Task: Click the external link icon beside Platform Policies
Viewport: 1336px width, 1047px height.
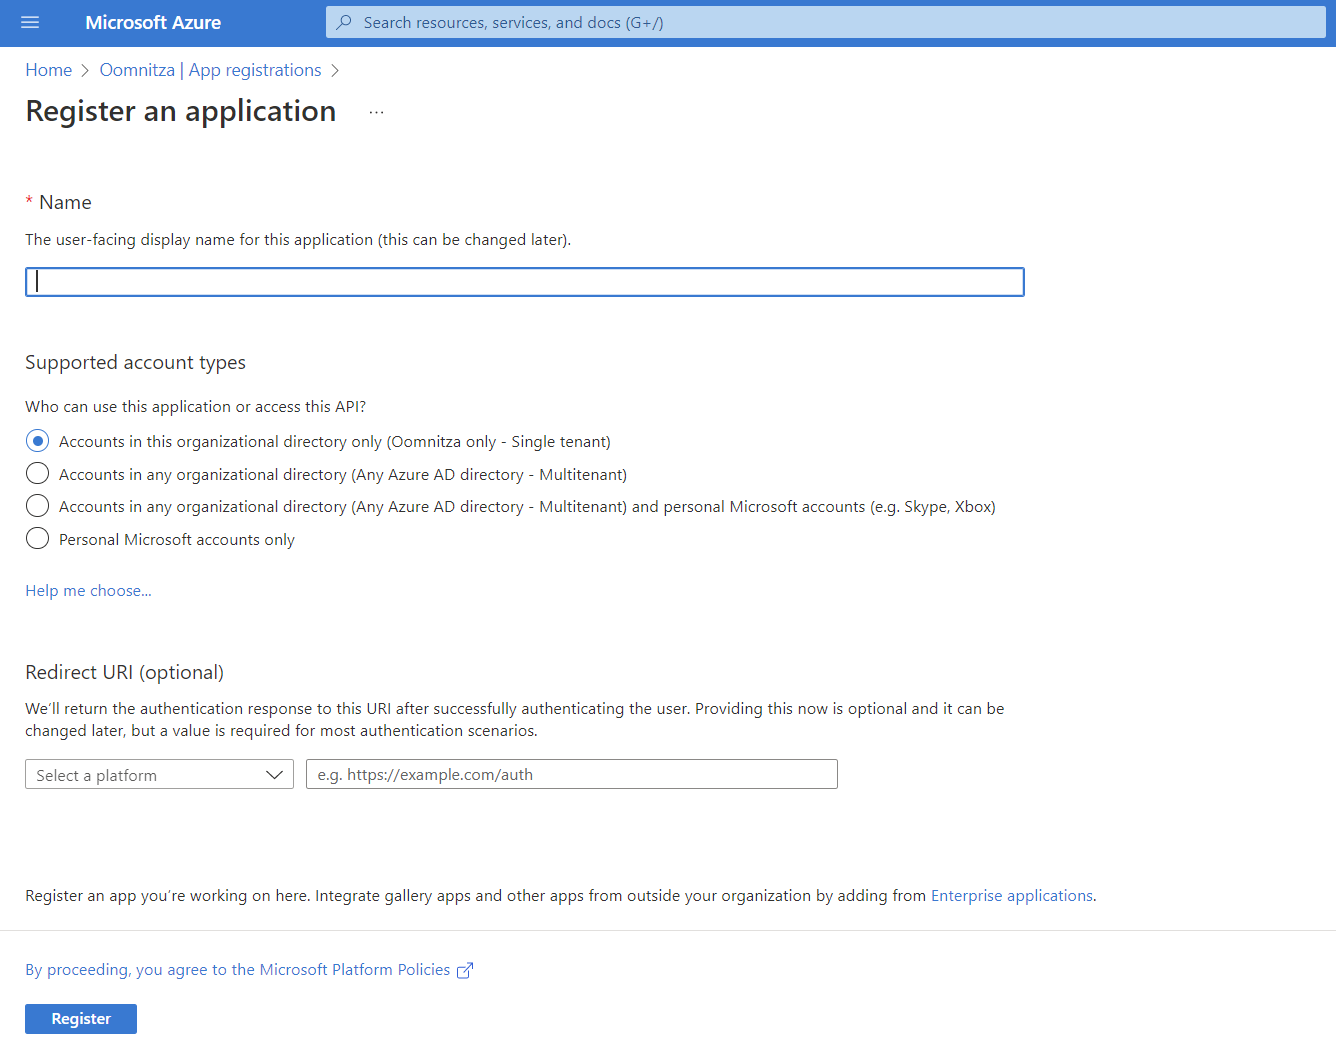Action: coord(464,969)
